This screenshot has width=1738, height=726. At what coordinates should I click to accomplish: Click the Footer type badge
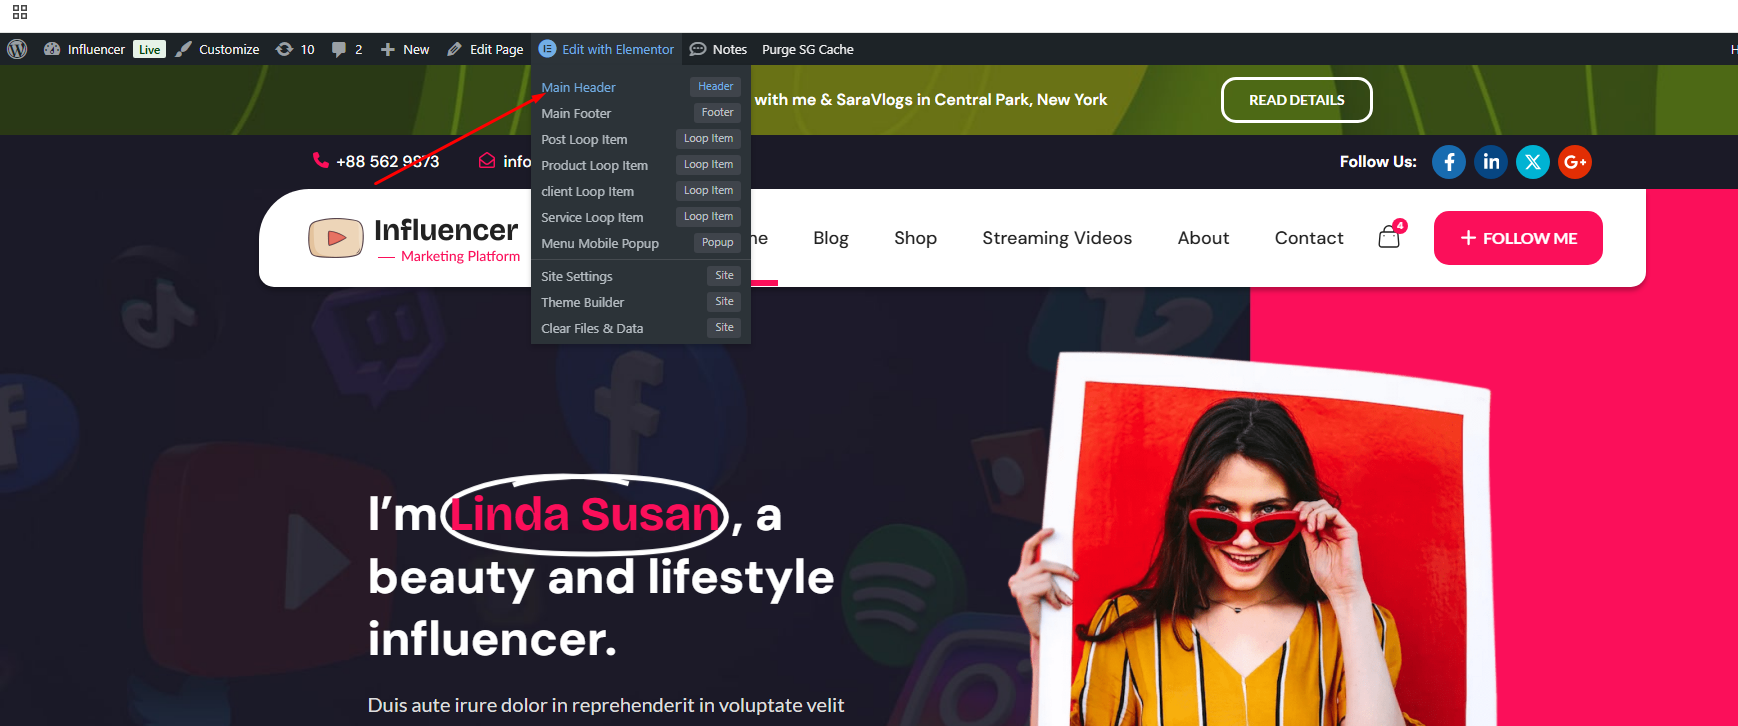pos(717,113)
